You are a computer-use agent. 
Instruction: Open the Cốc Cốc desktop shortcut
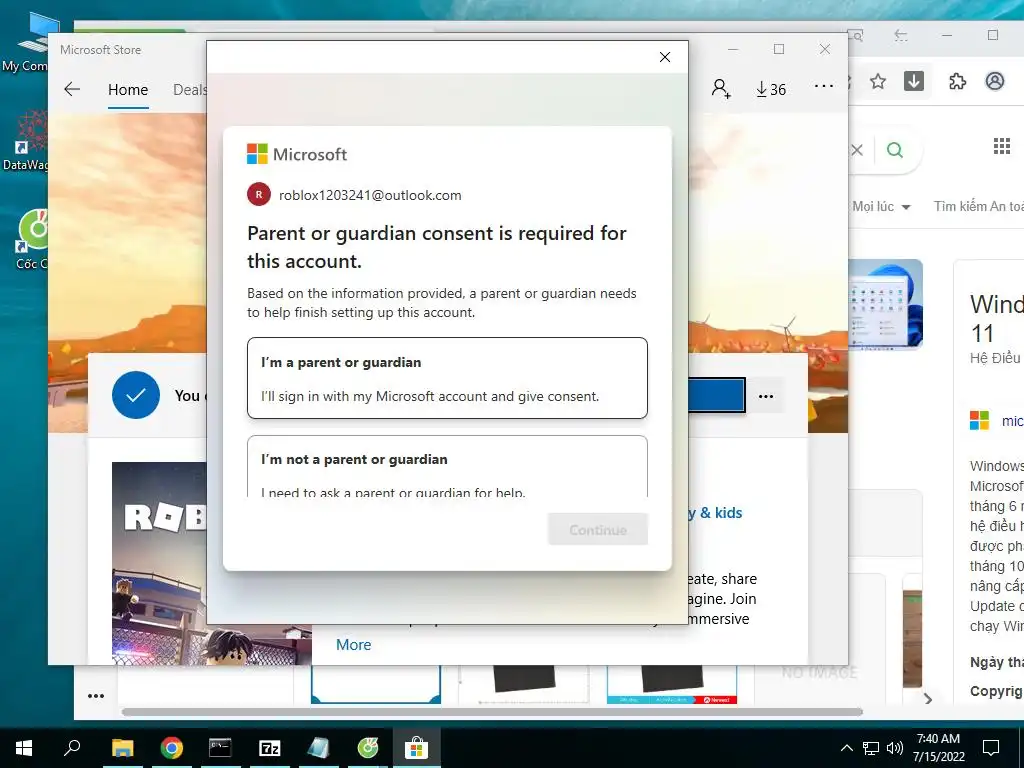coord(31,240)
